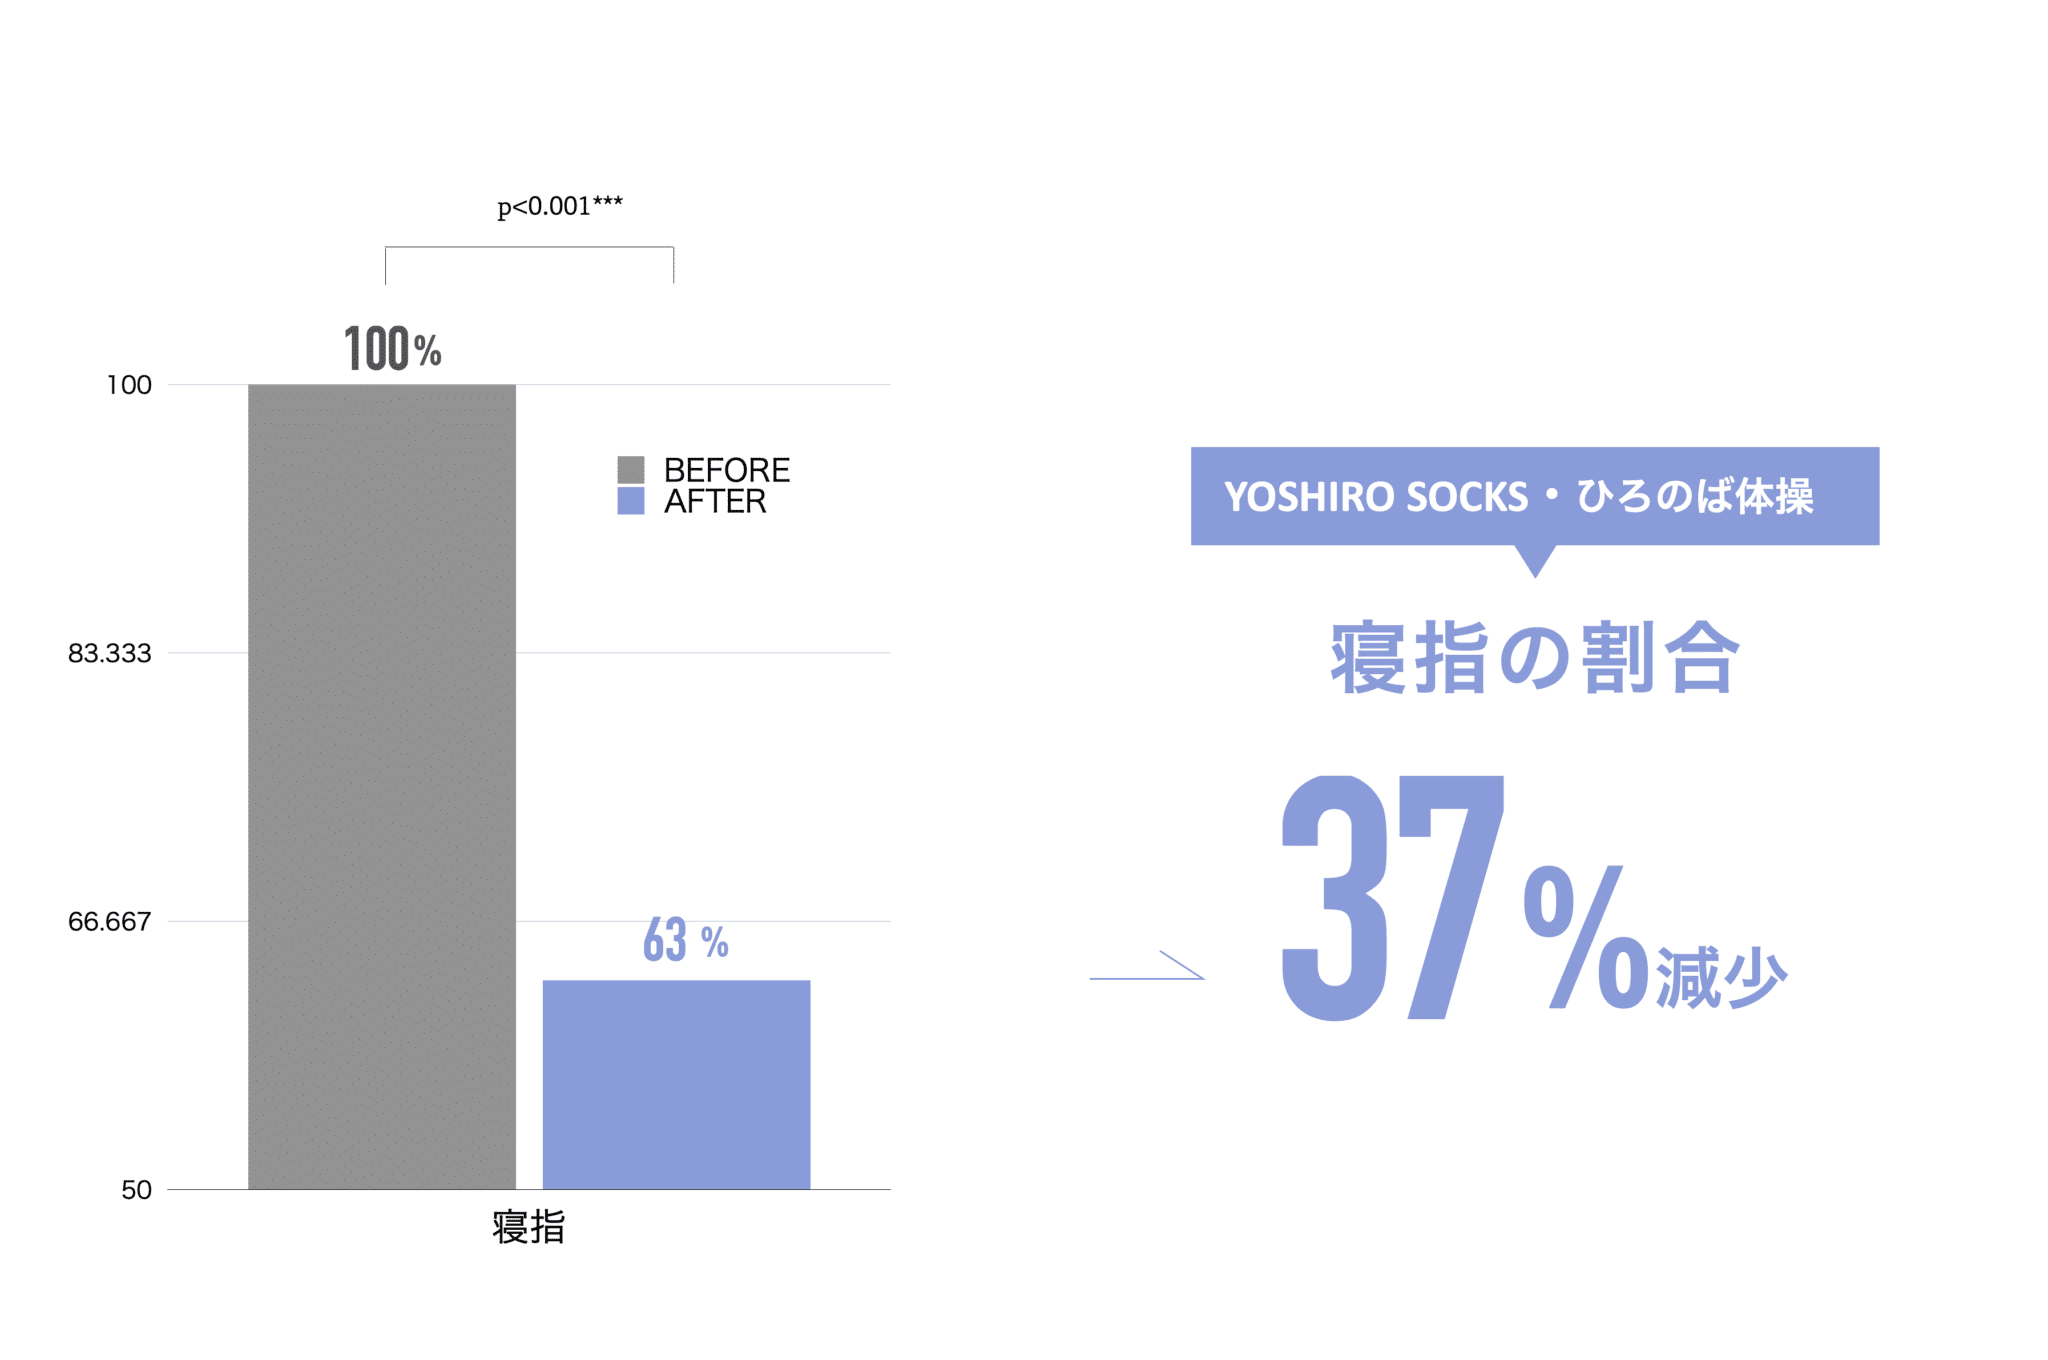
Task: Click the 寝指 x-axis label
Action: (x=529, y=1227)
